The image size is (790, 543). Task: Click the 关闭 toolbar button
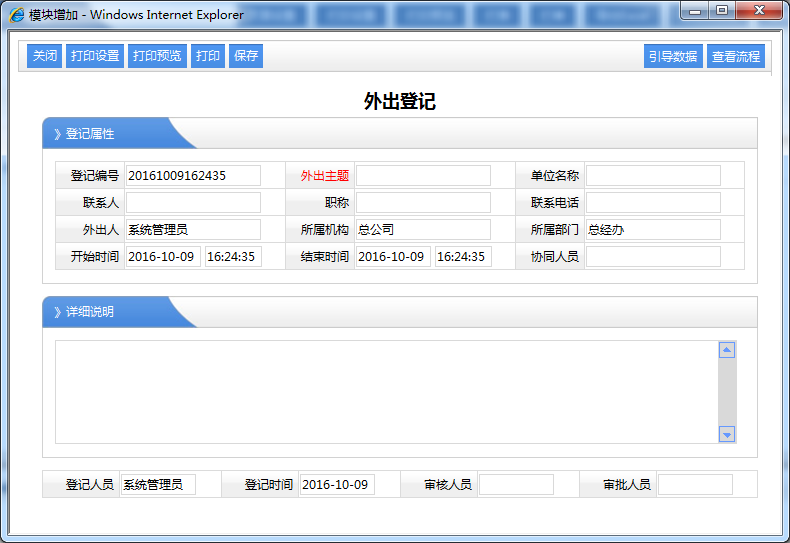click(45, 56)
